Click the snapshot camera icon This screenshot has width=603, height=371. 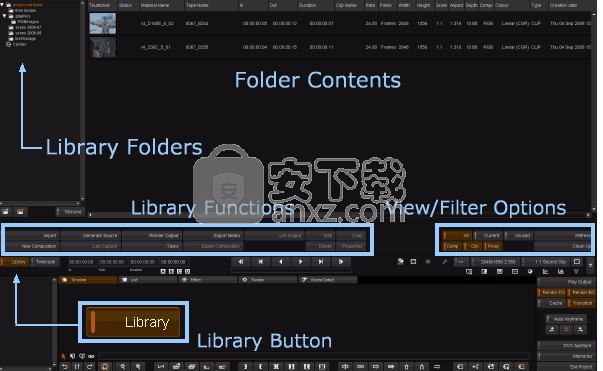point(400,262)
